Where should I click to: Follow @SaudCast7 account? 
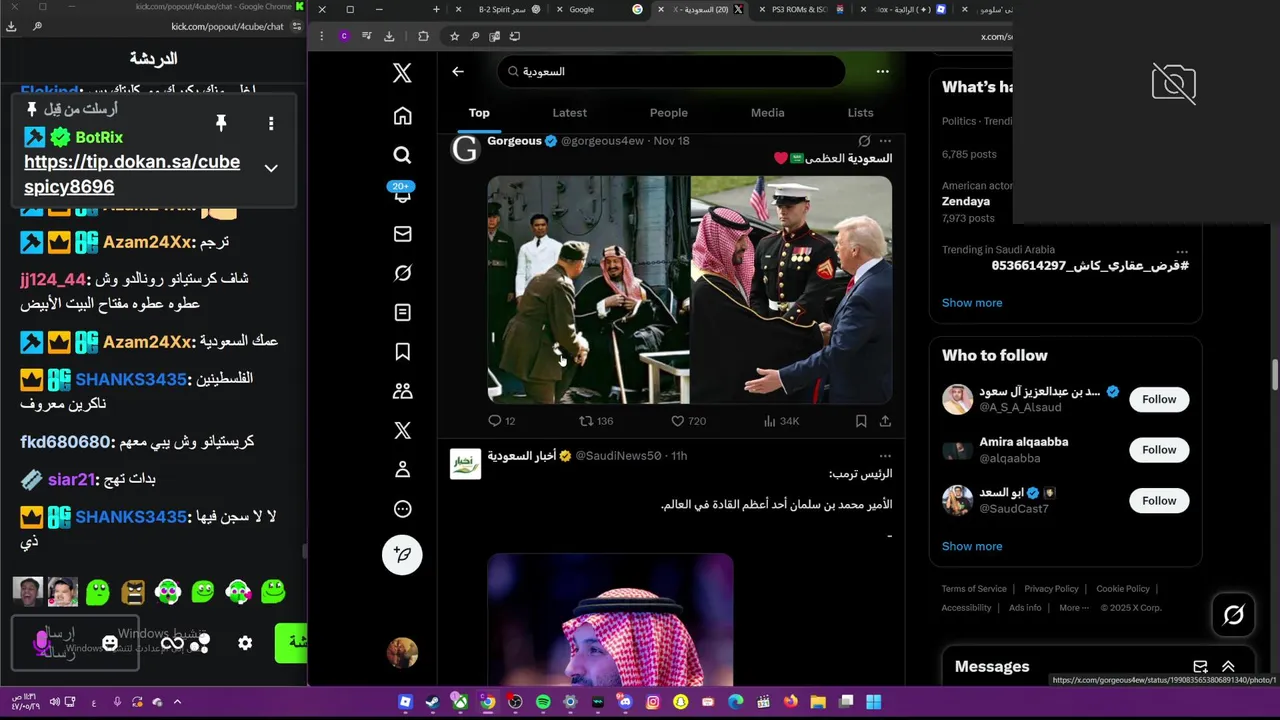point(1159,501)
